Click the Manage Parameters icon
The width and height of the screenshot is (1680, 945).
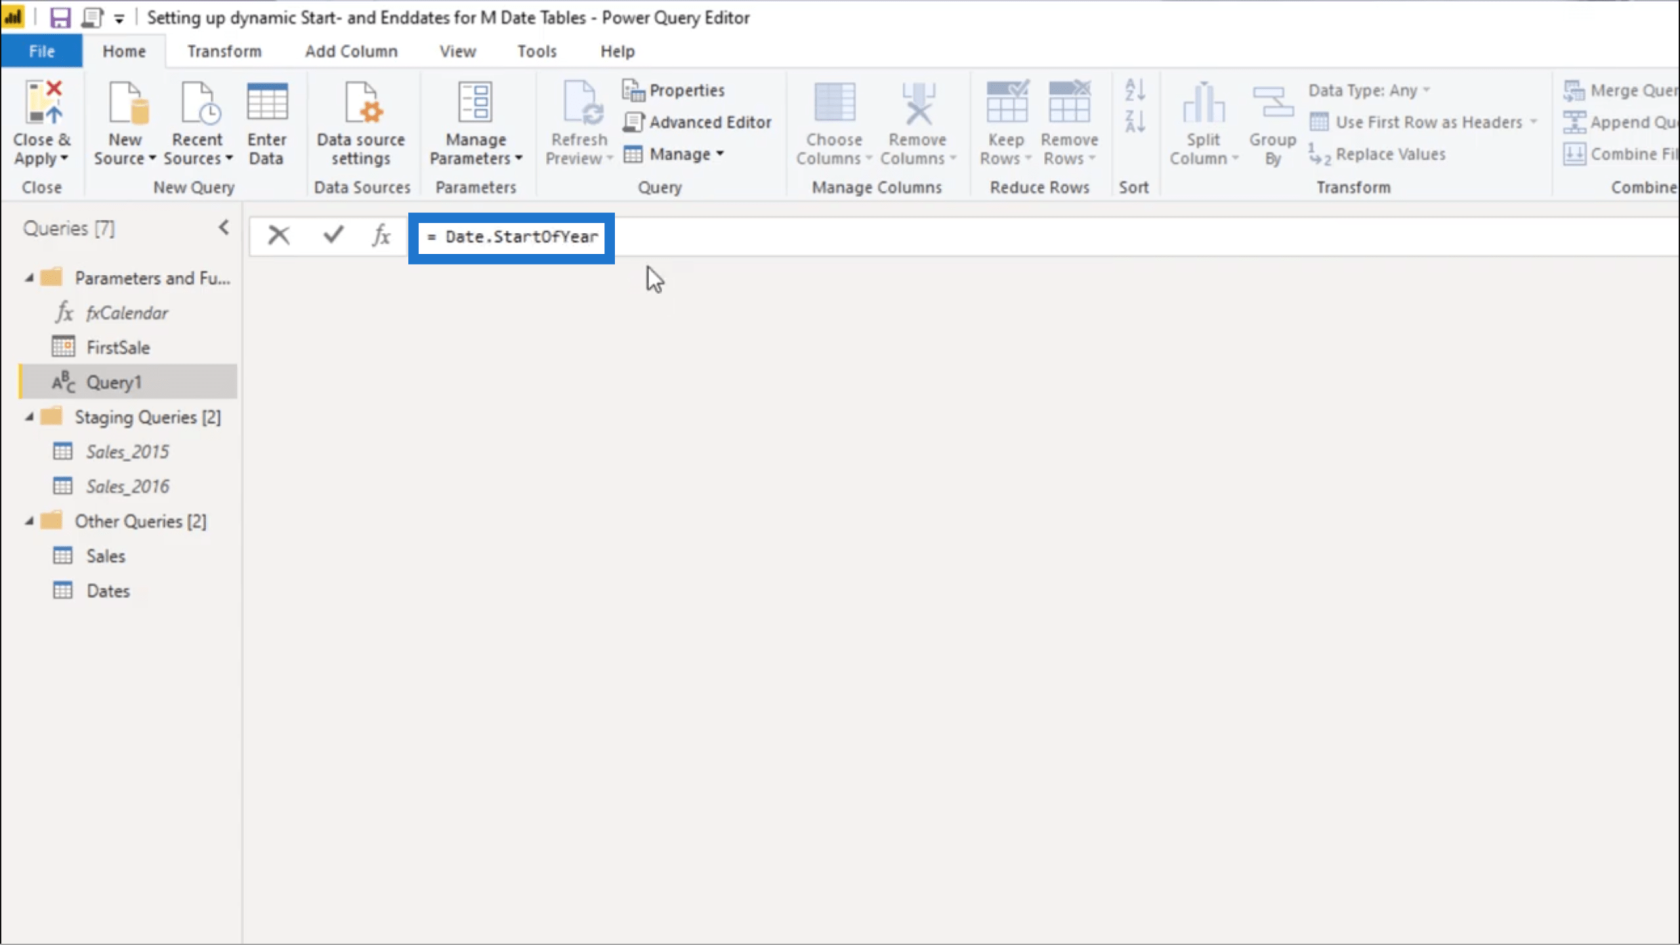(x=475, y=103)
